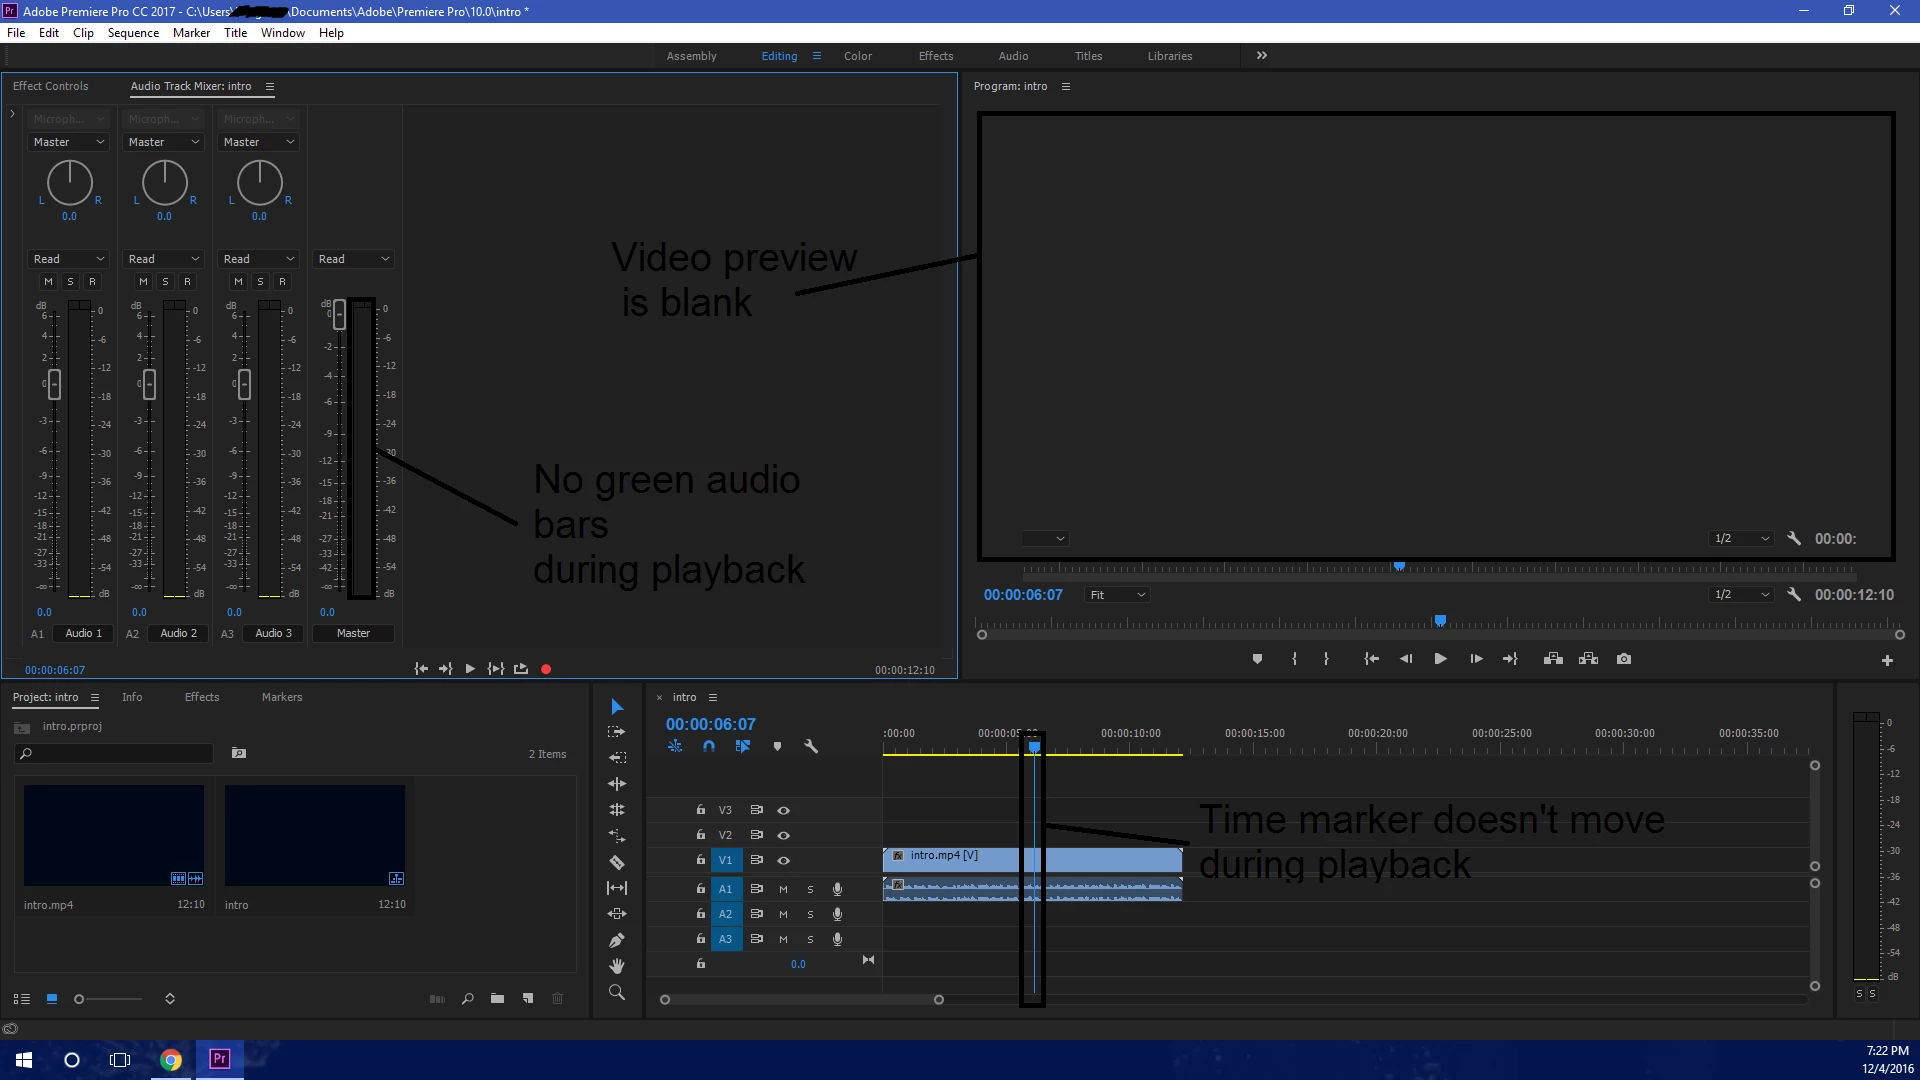Click Export Frame camera icon
This screenshot has width=1920, height=1080.
coord(1624,659)
